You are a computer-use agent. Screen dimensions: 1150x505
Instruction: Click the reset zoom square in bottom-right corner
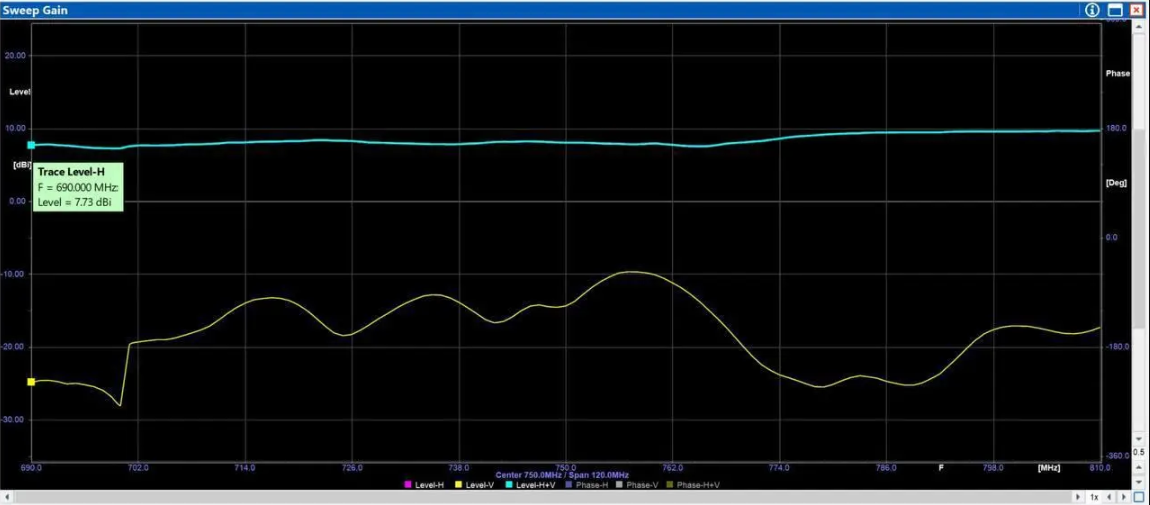click(1139, 497)
